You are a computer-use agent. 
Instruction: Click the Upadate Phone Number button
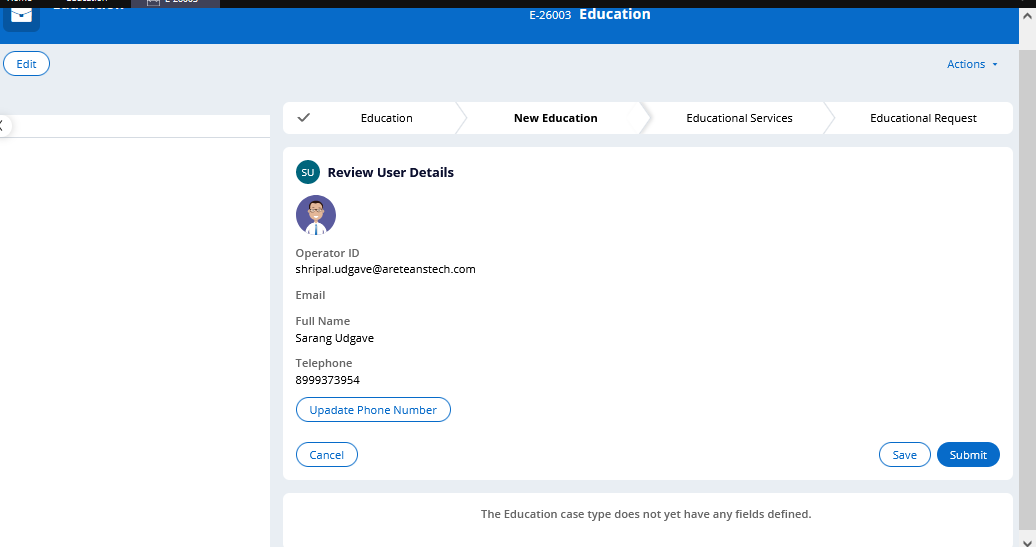pyautogui.click(x=373, y=410)
